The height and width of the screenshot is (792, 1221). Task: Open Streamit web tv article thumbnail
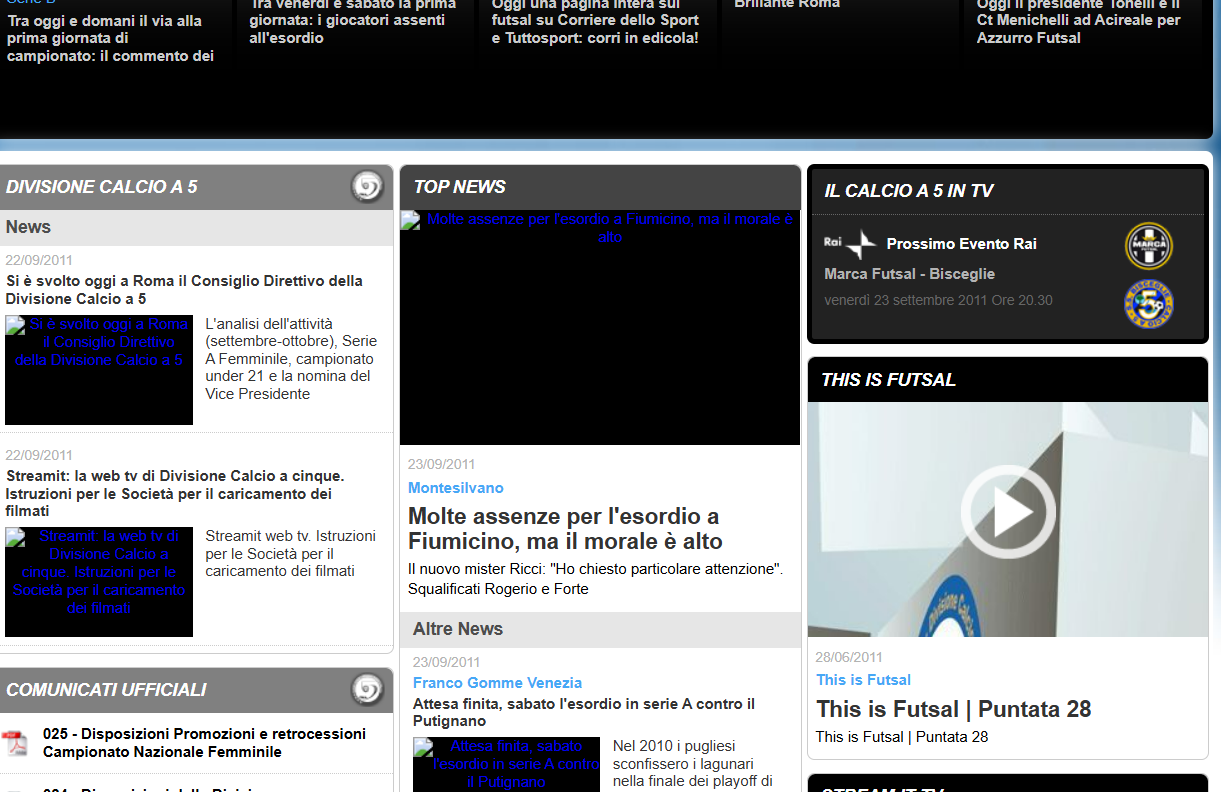pyautogui.click(x=99, y=582)
